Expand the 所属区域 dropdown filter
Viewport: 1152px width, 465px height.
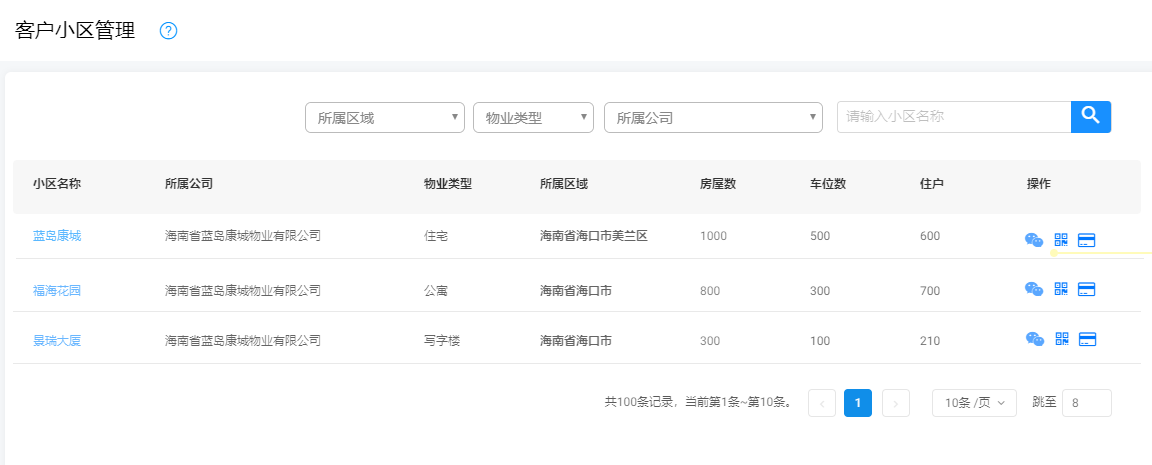384,118
